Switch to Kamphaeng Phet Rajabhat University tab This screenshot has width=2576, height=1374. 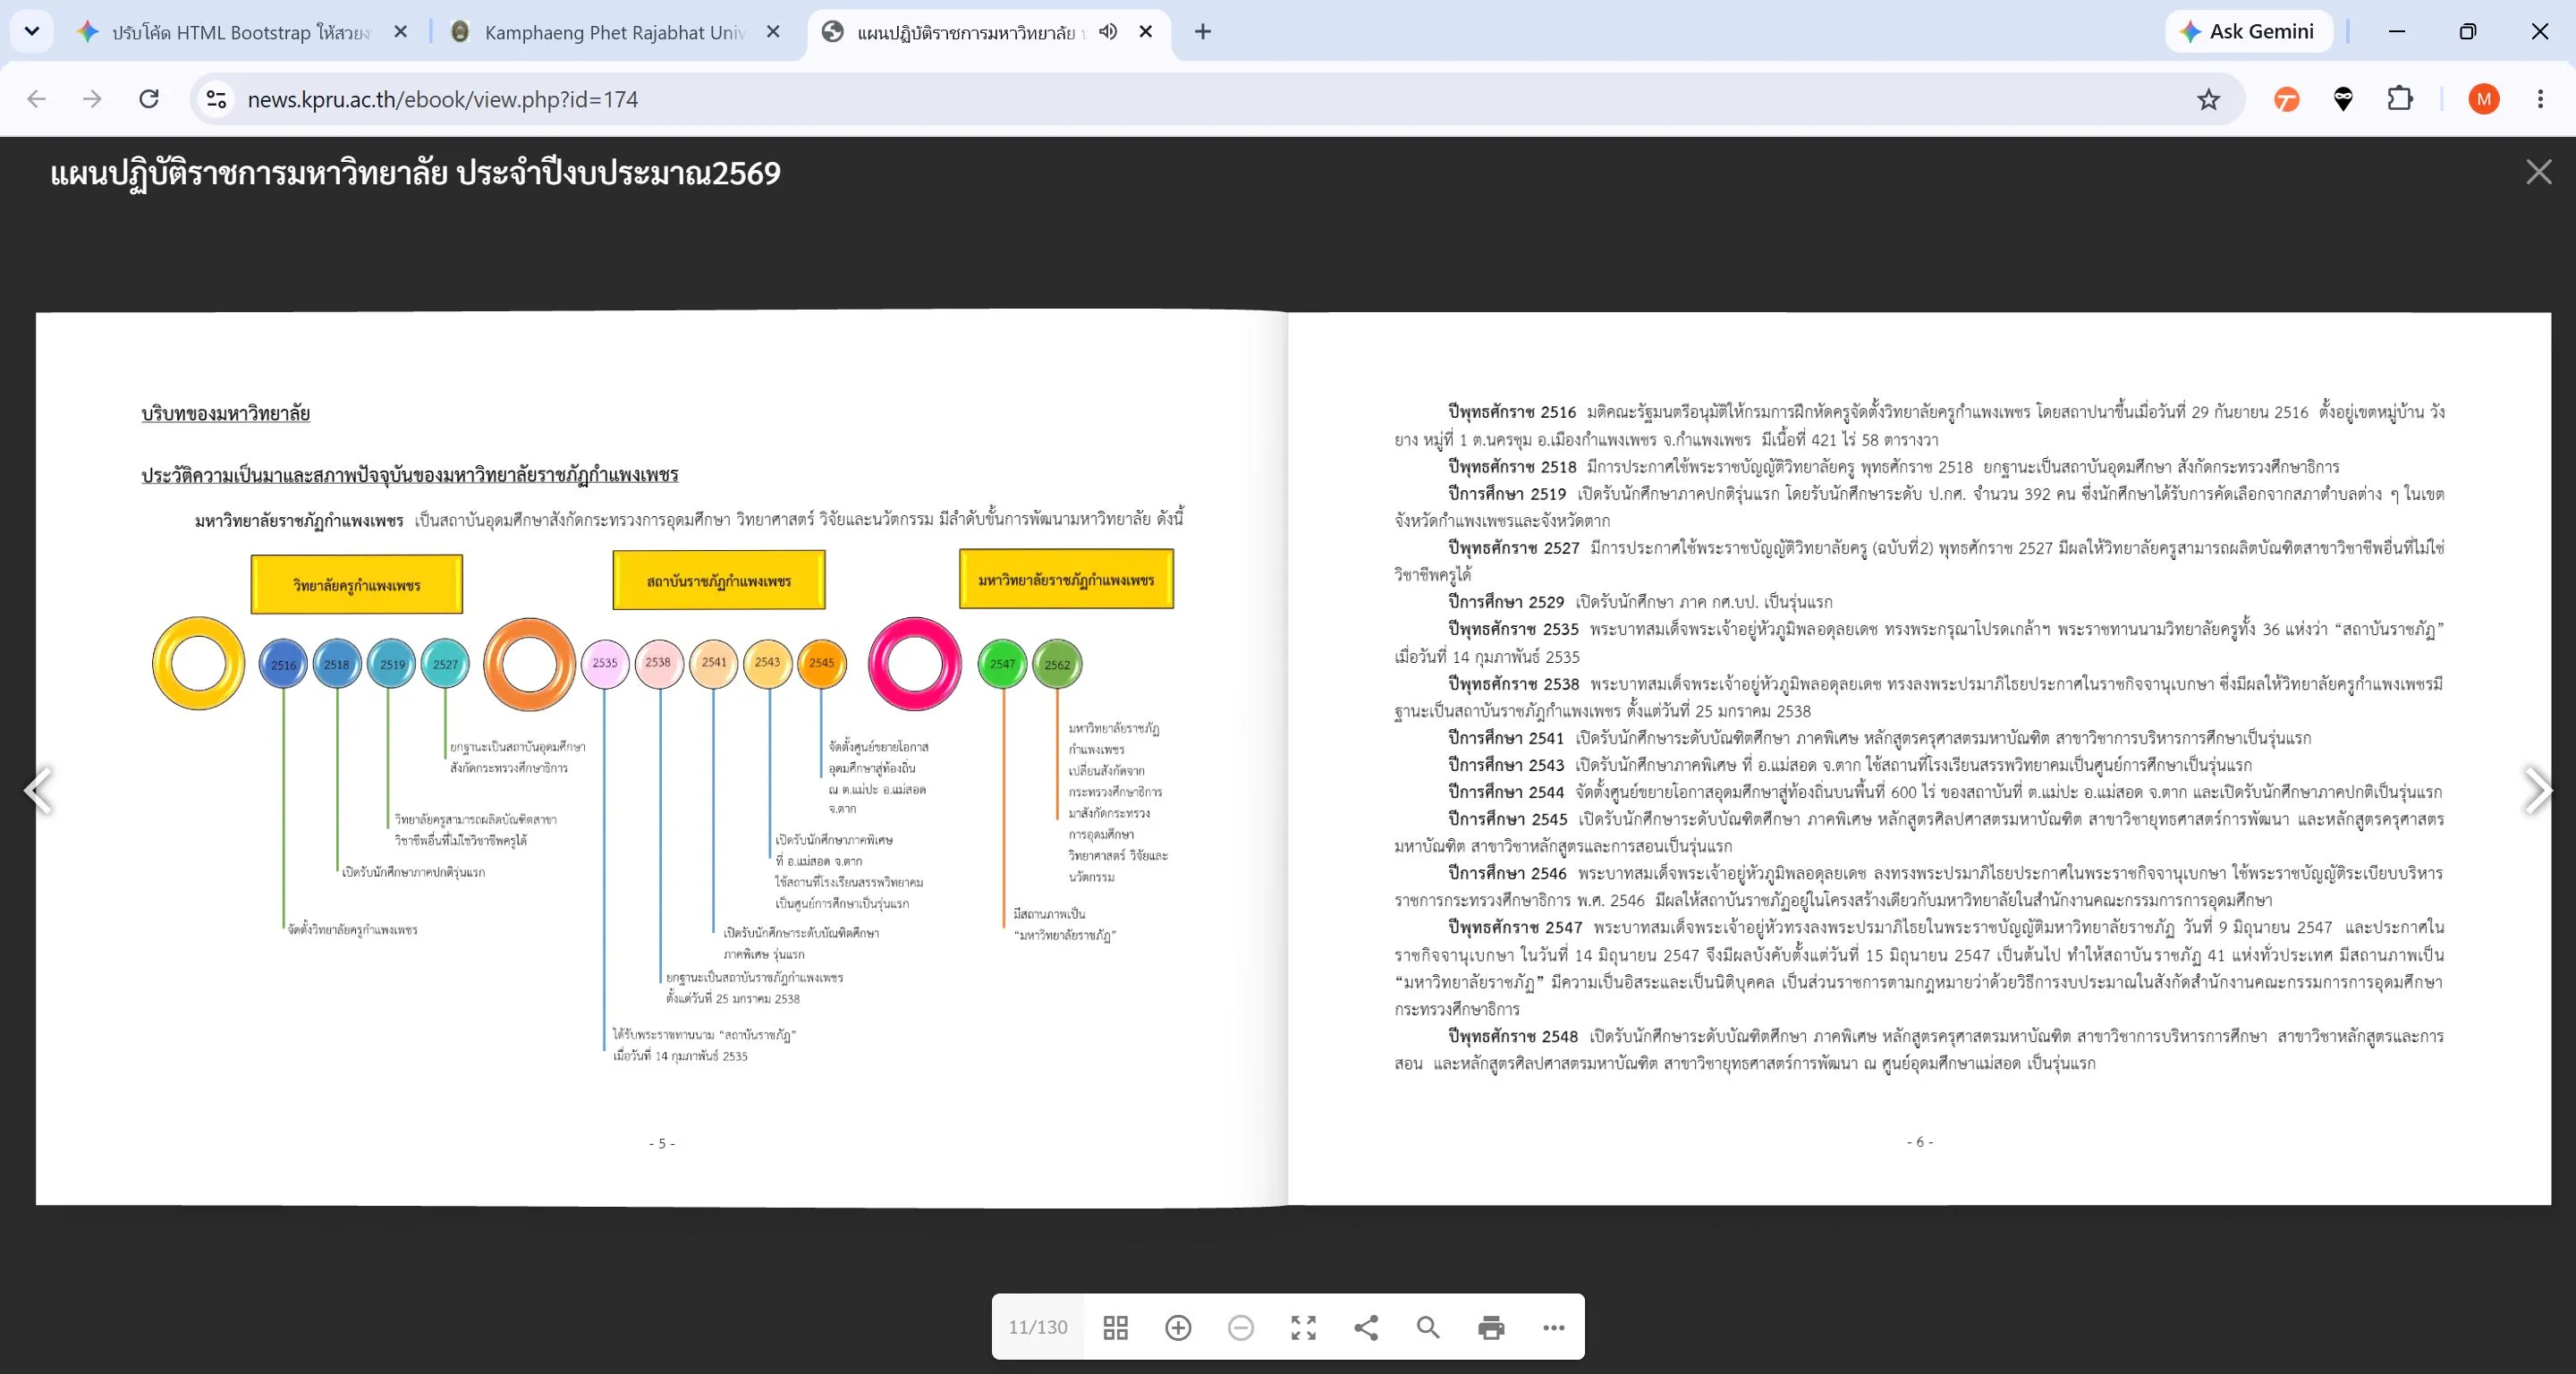614,32
